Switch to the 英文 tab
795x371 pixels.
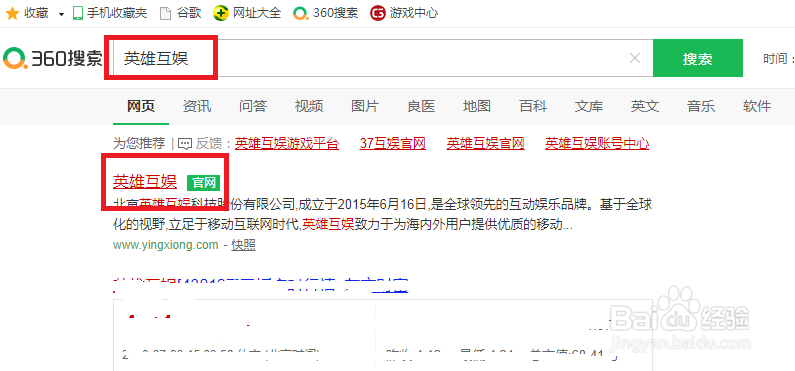coord(645,106)
